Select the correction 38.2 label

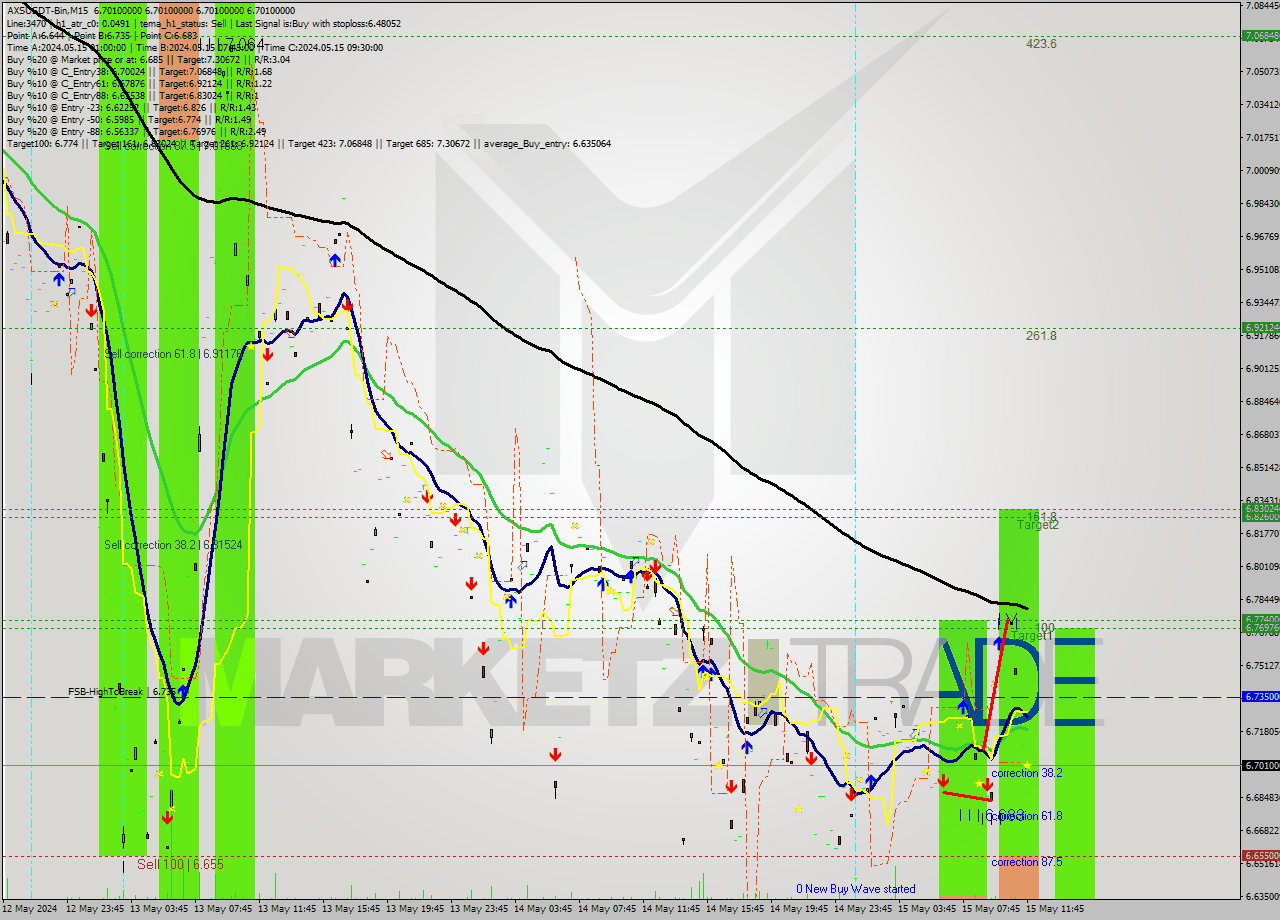(1026, 773)
